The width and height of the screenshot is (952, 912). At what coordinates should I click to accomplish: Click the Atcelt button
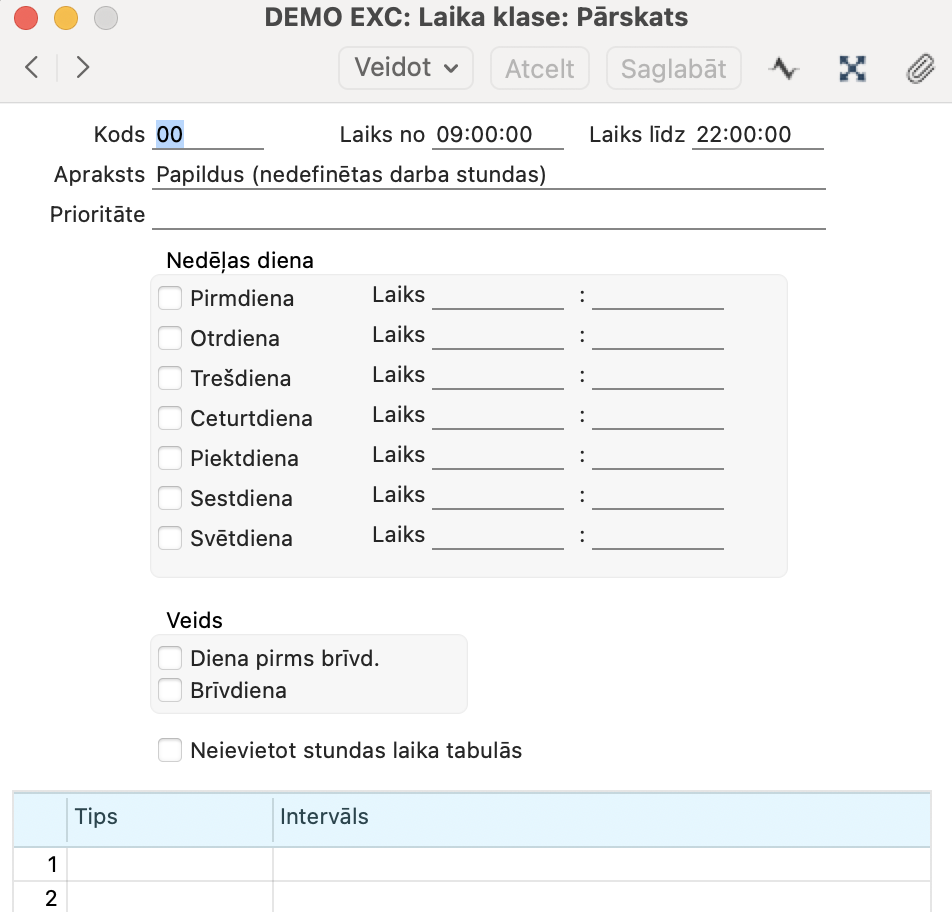tap(540, 68)
